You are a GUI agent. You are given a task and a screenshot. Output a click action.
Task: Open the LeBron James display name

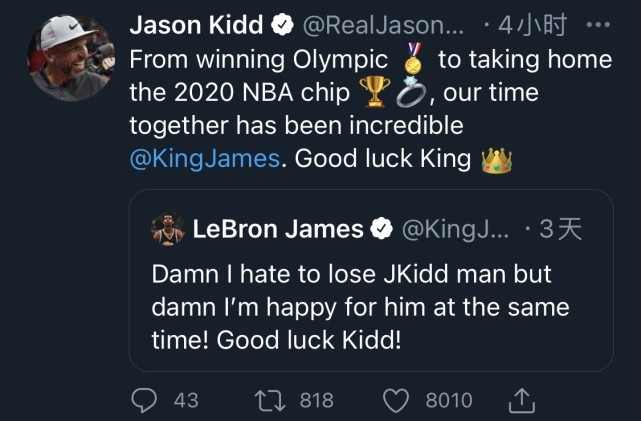[277, 230]
